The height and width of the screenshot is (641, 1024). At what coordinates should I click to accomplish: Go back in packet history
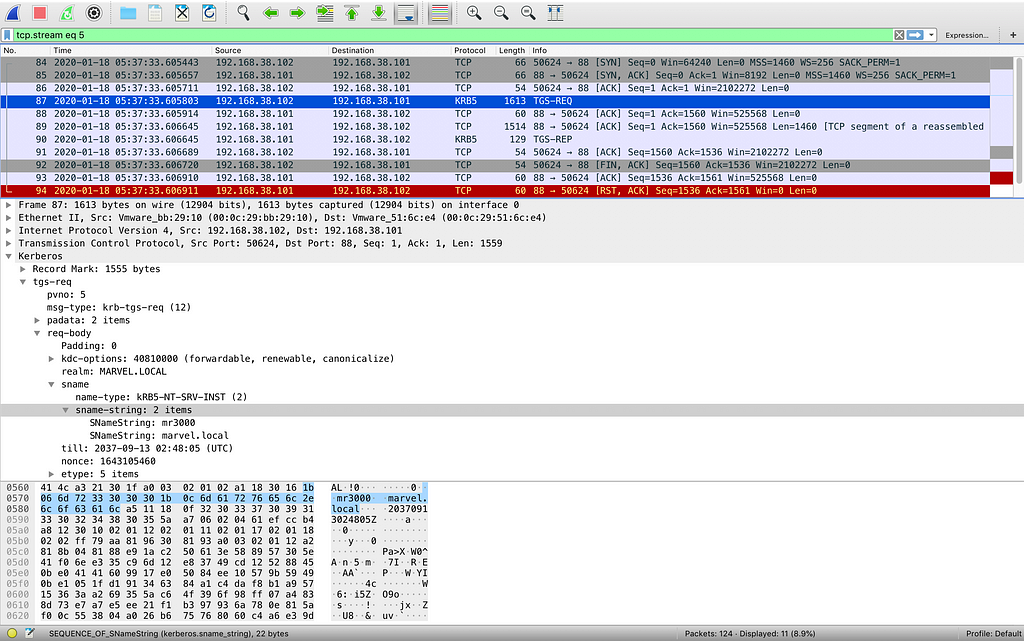270,13
